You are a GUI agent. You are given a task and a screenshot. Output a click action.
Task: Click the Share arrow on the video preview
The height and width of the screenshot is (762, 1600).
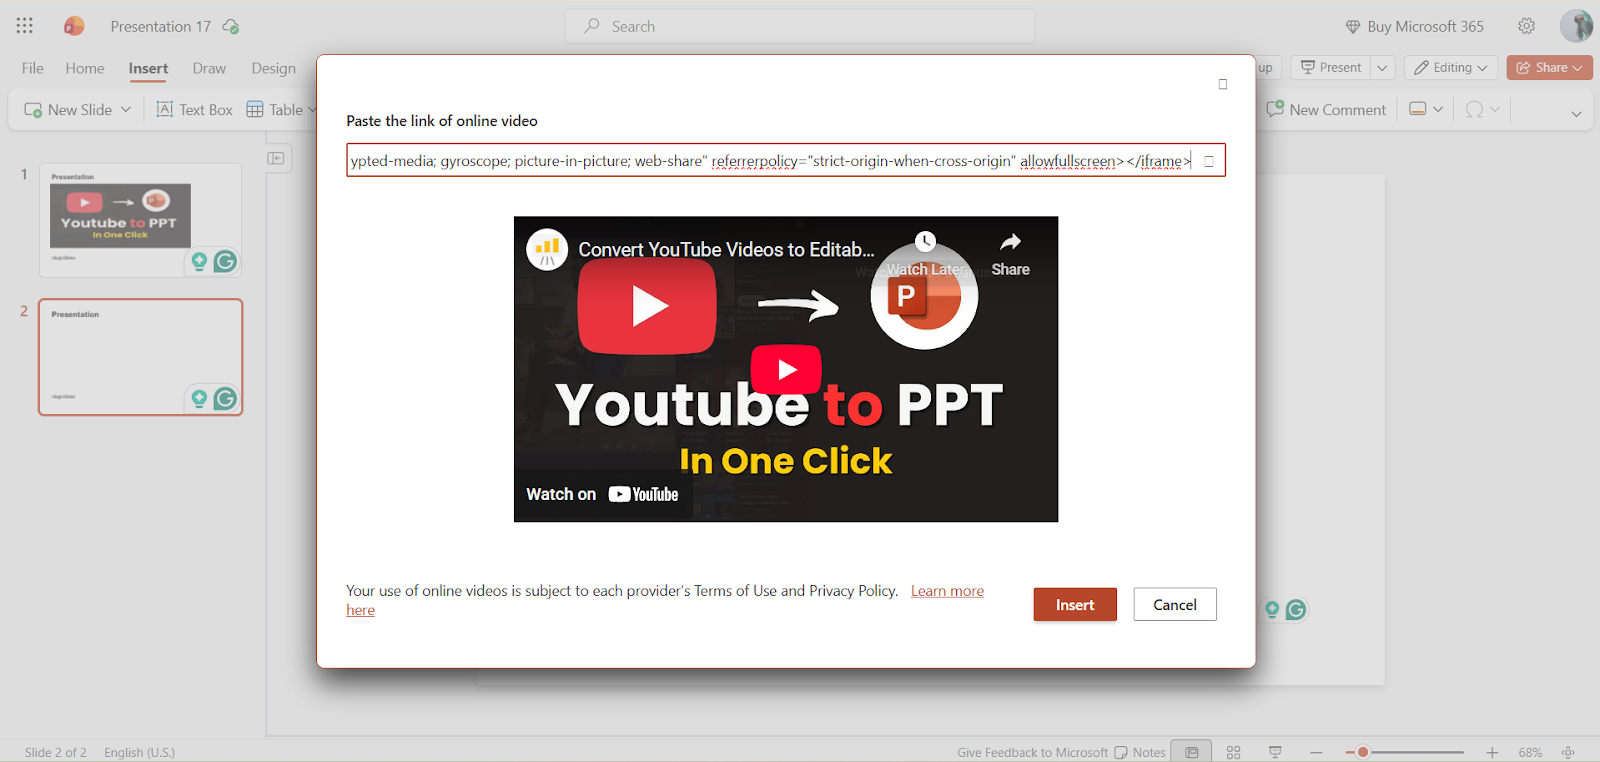point(1010,242)
